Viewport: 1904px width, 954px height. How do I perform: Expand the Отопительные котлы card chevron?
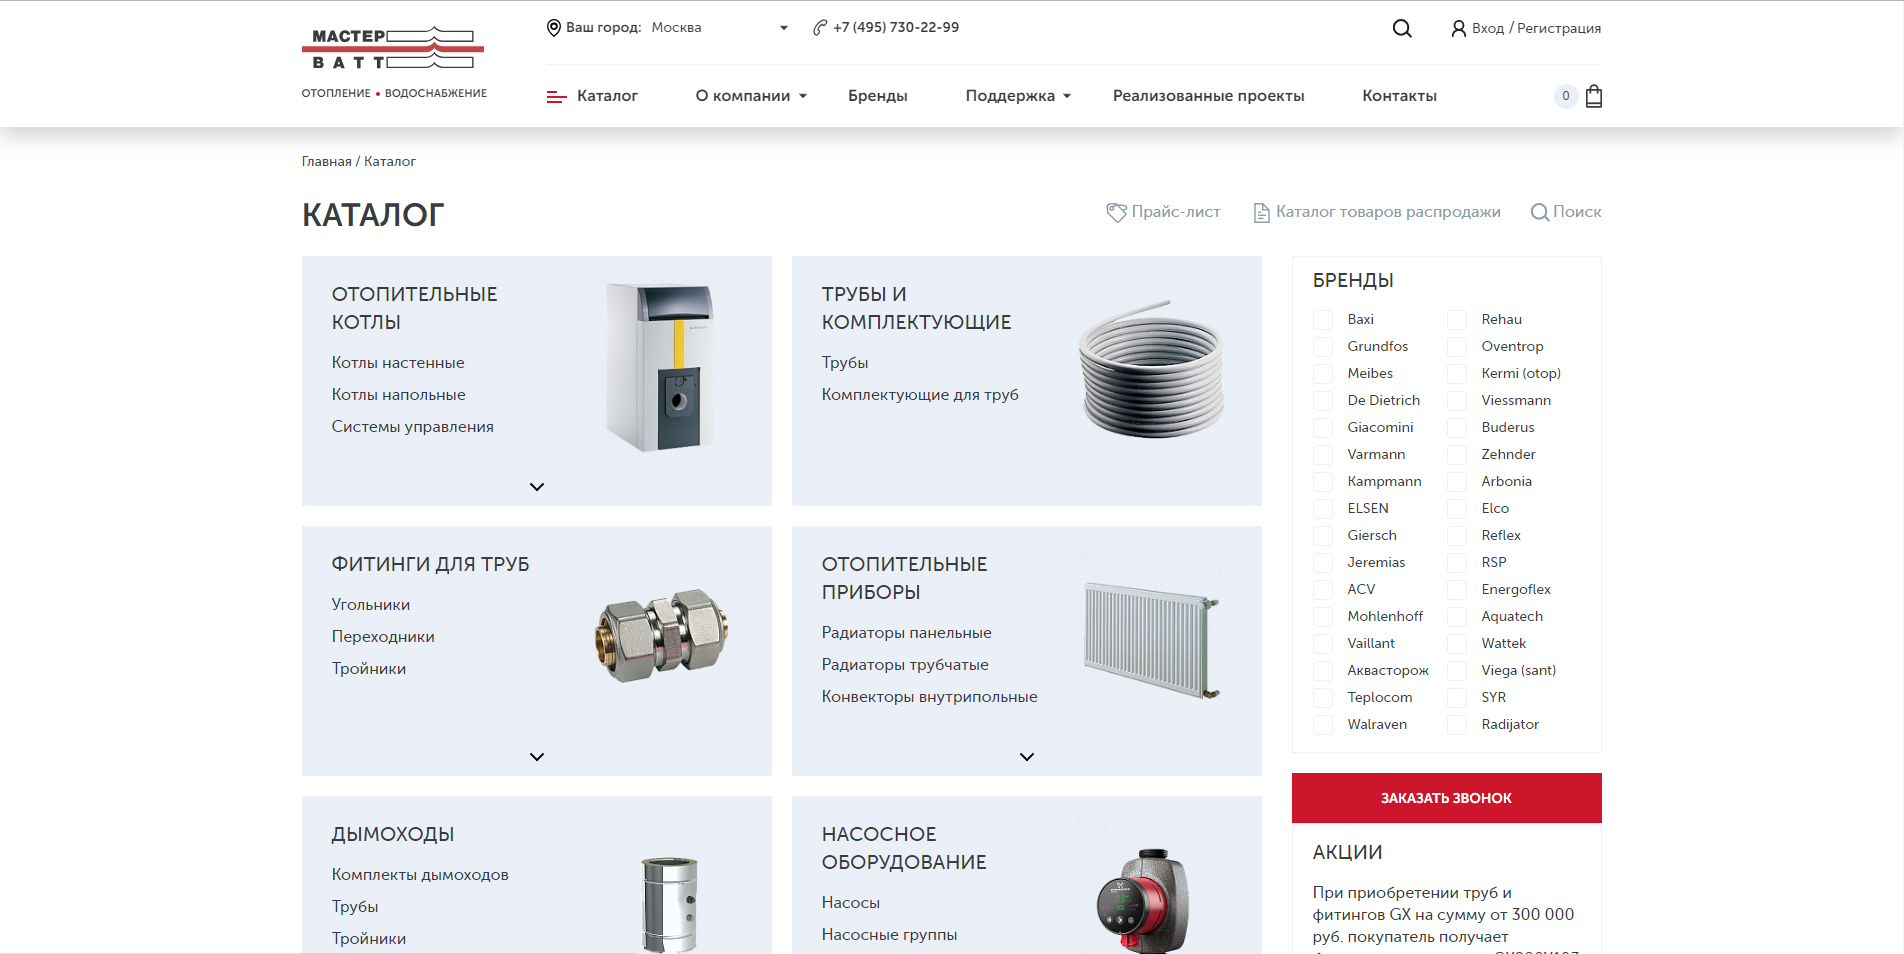click(537, 487)
